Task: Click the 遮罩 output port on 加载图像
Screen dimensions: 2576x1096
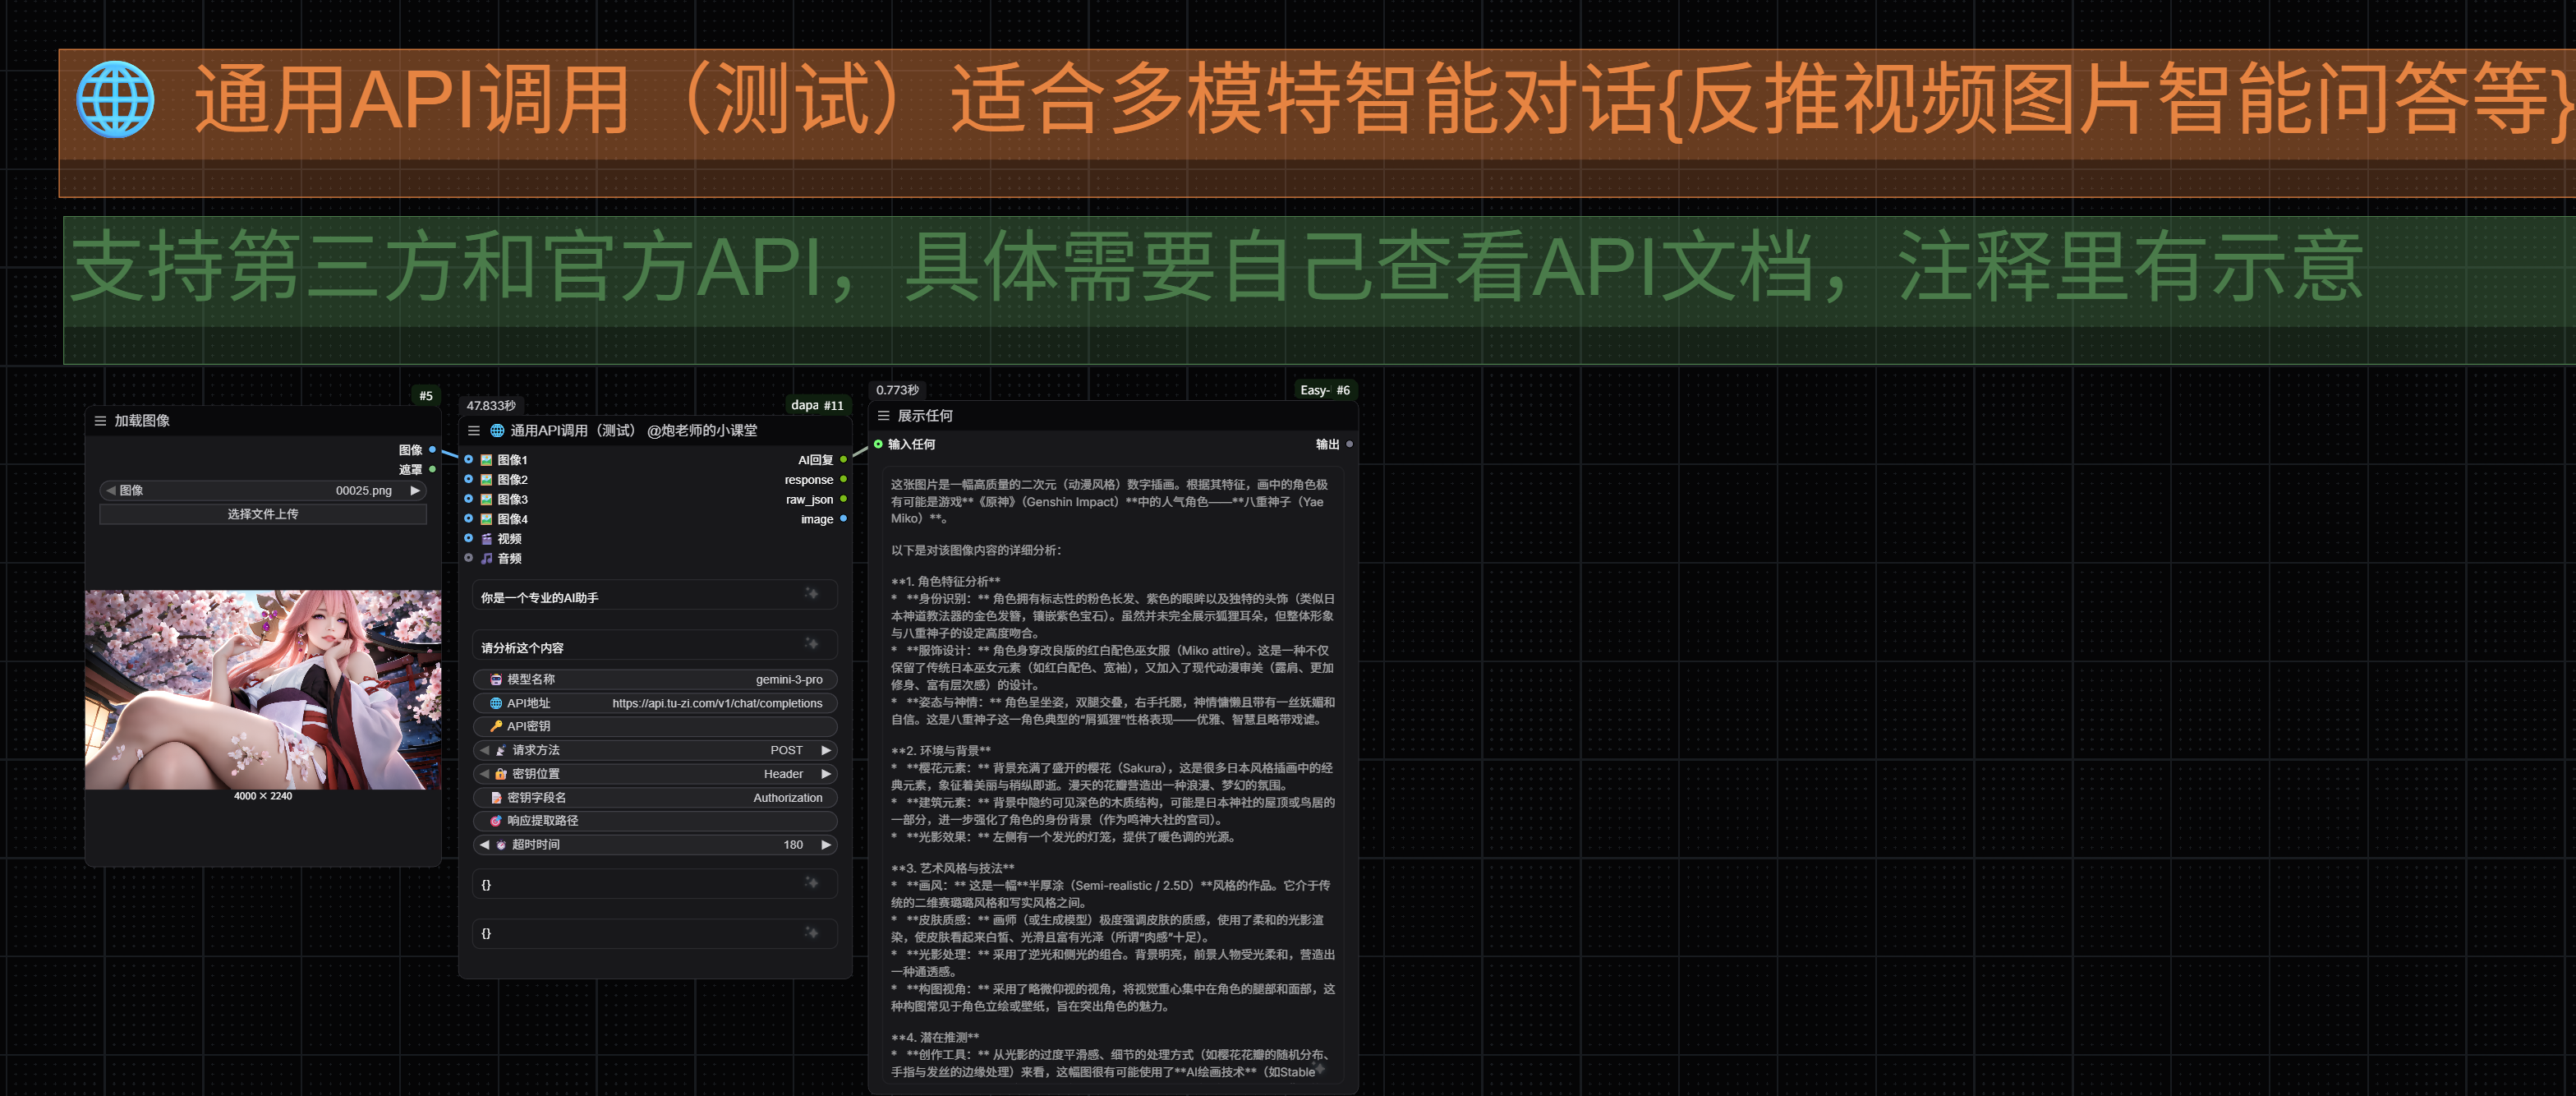Action: (432, 469)
